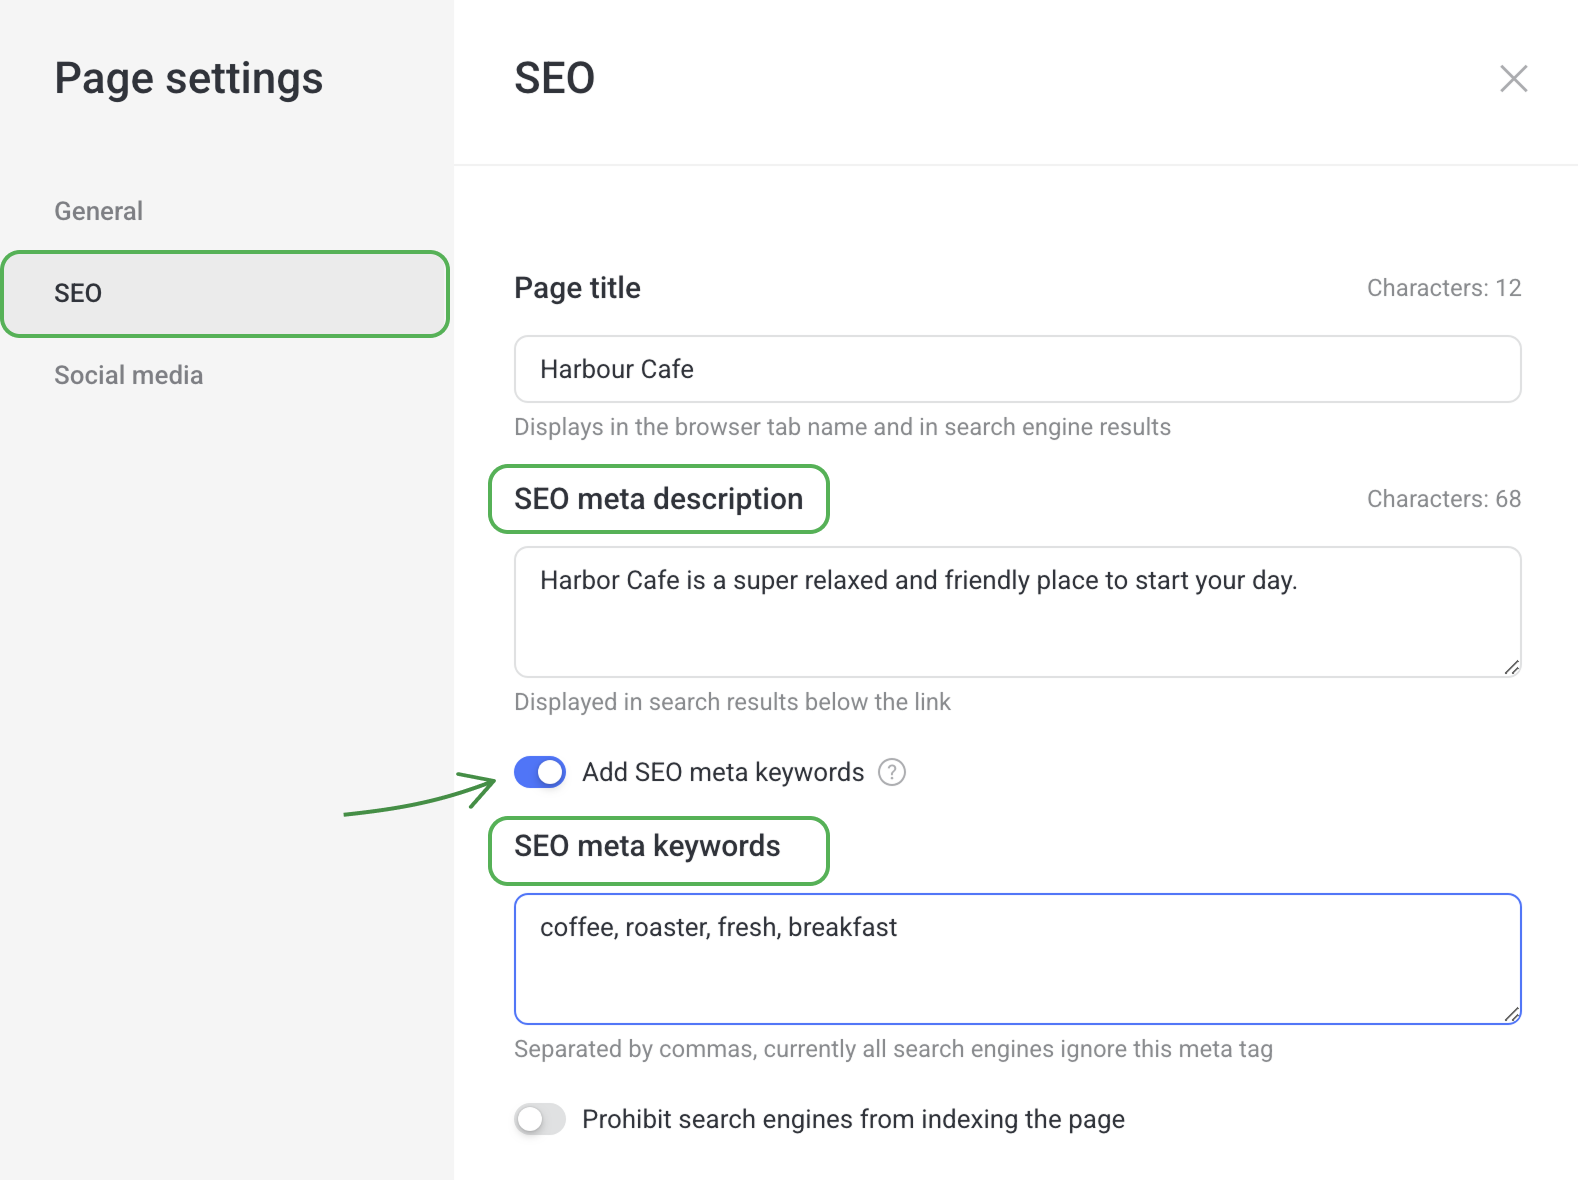Click into the Harbour Cafe page title field
1578x1180 pixels.
point(1017,369)
